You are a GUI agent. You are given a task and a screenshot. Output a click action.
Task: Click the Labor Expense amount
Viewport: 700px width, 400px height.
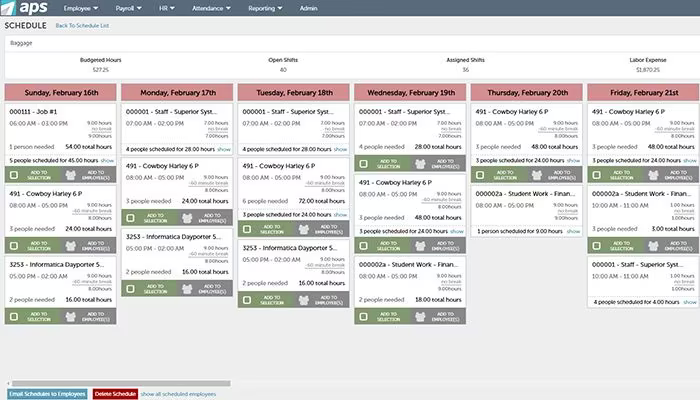coord(648,70)
